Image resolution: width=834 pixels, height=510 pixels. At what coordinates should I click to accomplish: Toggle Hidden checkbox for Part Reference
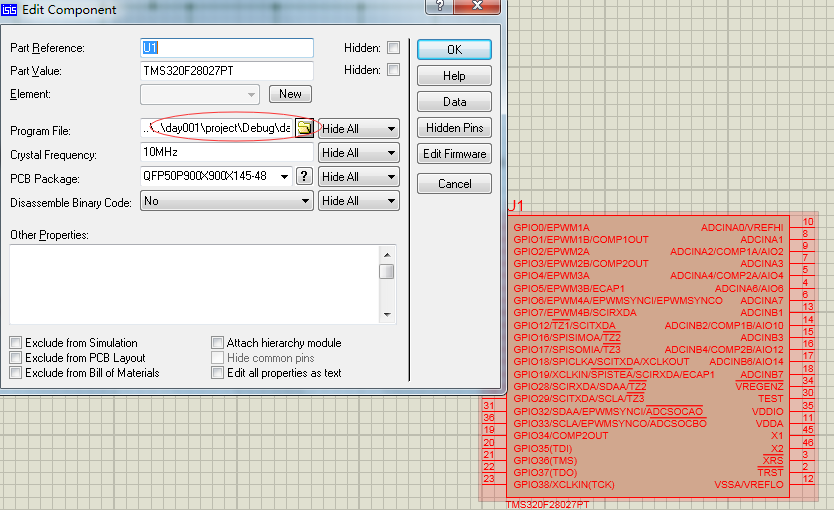coord(393,47)
